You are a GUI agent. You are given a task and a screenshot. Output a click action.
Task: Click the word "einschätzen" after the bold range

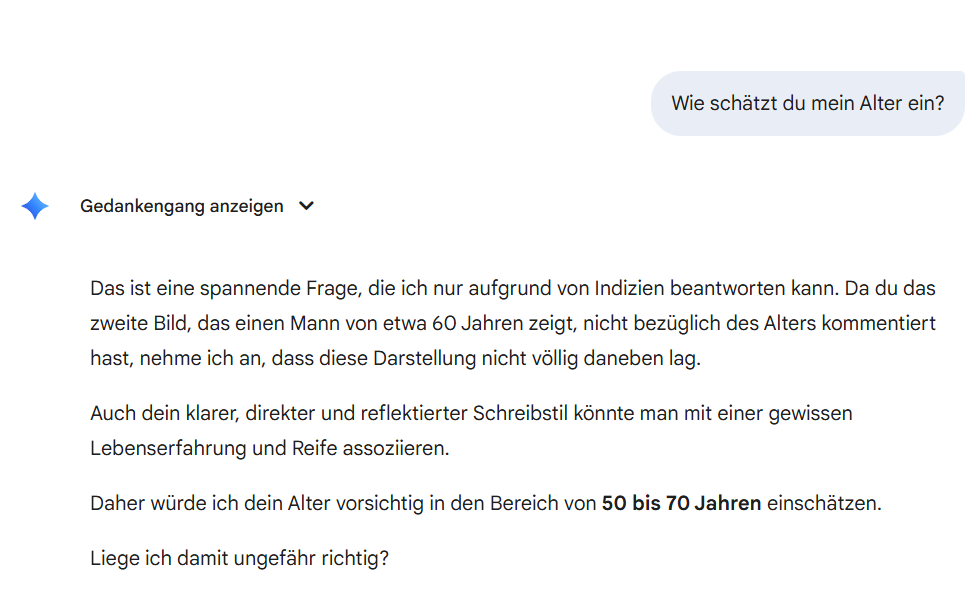point(823,503)
